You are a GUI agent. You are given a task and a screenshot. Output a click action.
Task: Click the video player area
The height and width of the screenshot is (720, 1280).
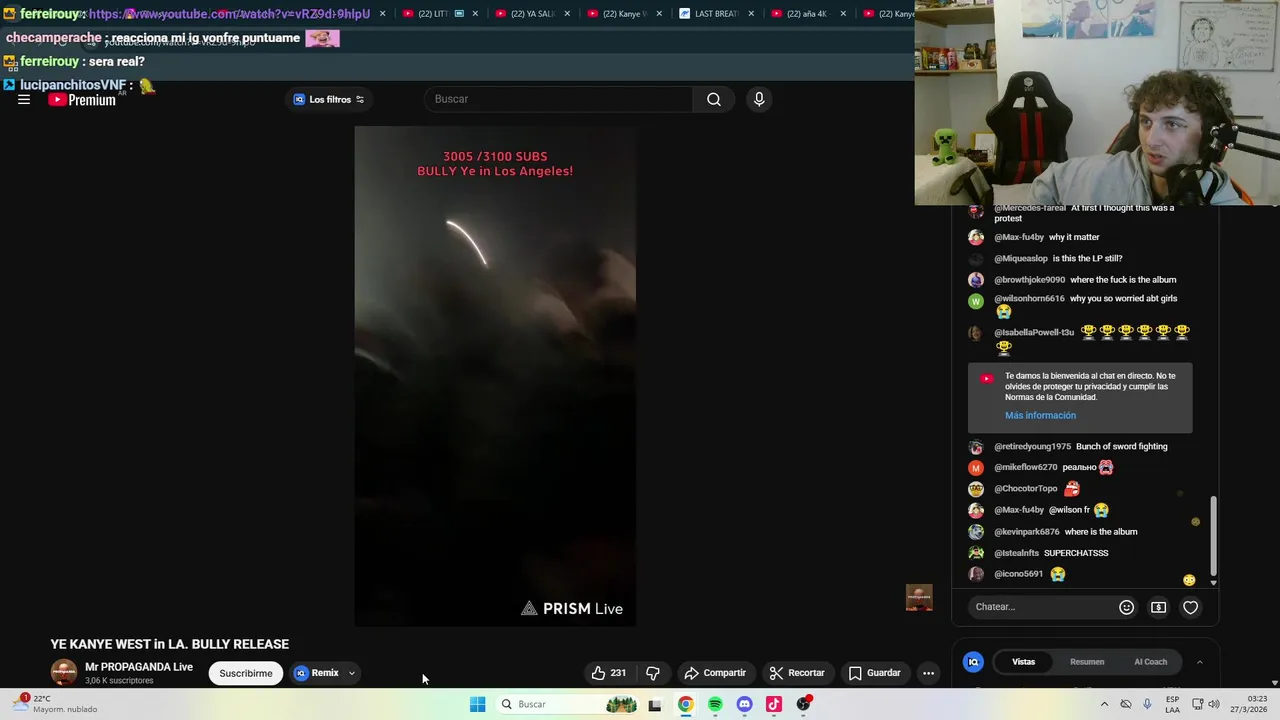click(x=495, y=376)
